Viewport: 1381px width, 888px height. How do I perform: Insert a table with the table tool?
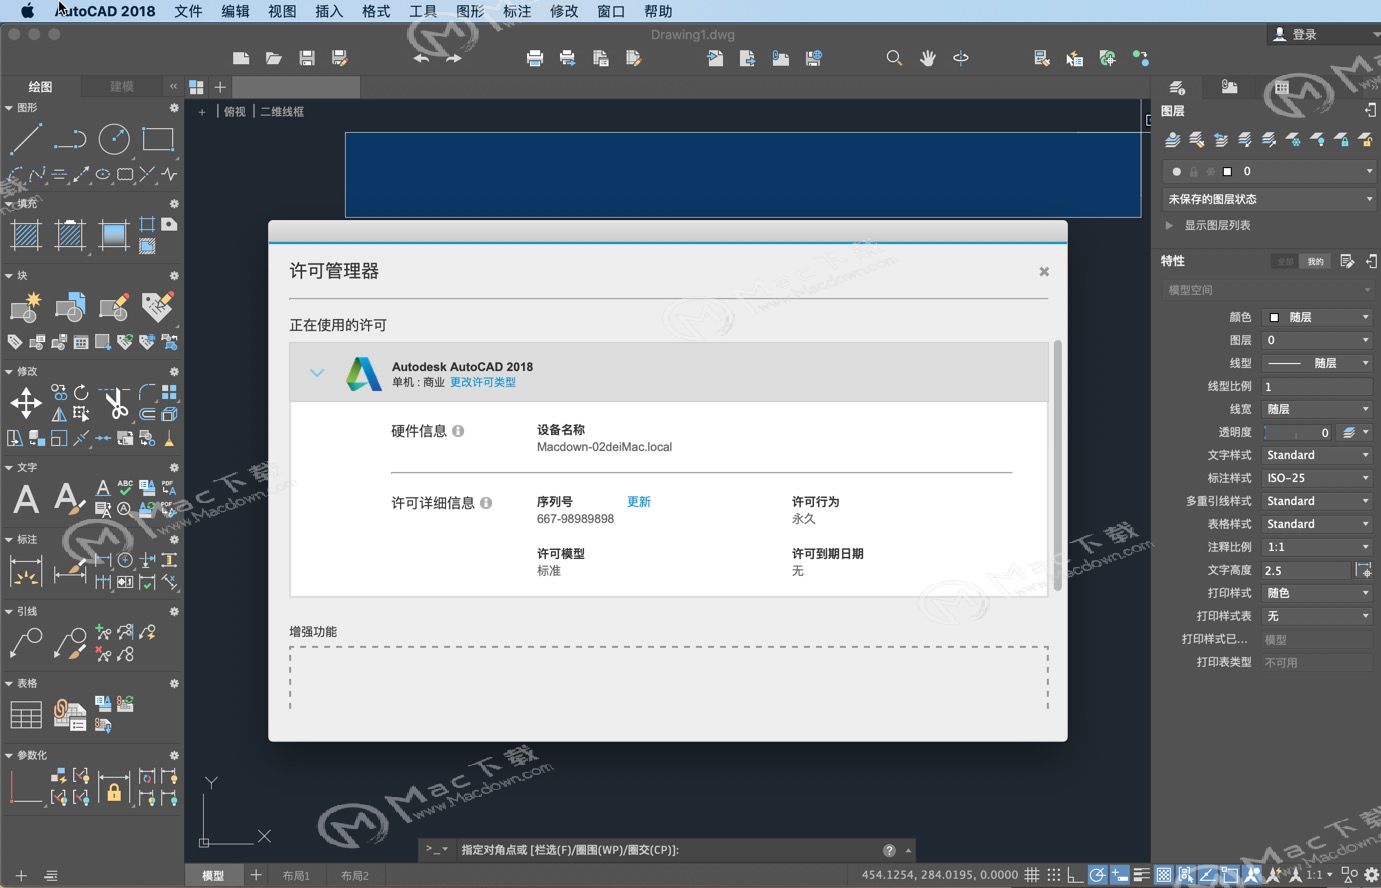(25, 714)
